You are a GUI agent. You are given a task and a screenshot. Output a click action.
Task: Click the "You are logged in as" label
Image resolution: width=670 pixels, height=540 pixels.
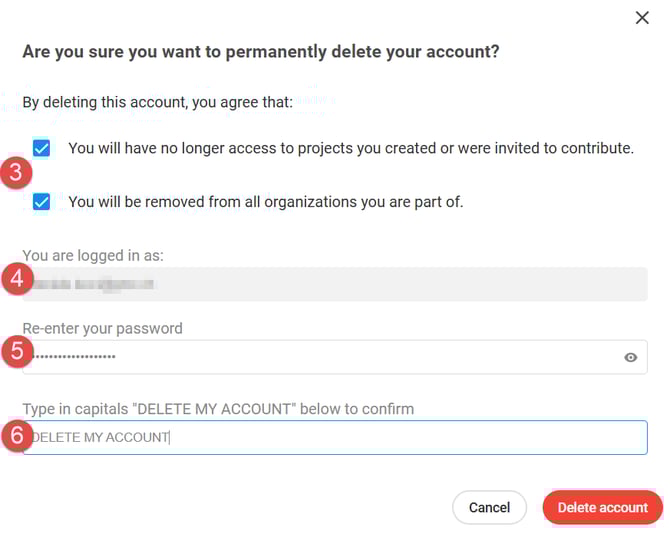93,255
